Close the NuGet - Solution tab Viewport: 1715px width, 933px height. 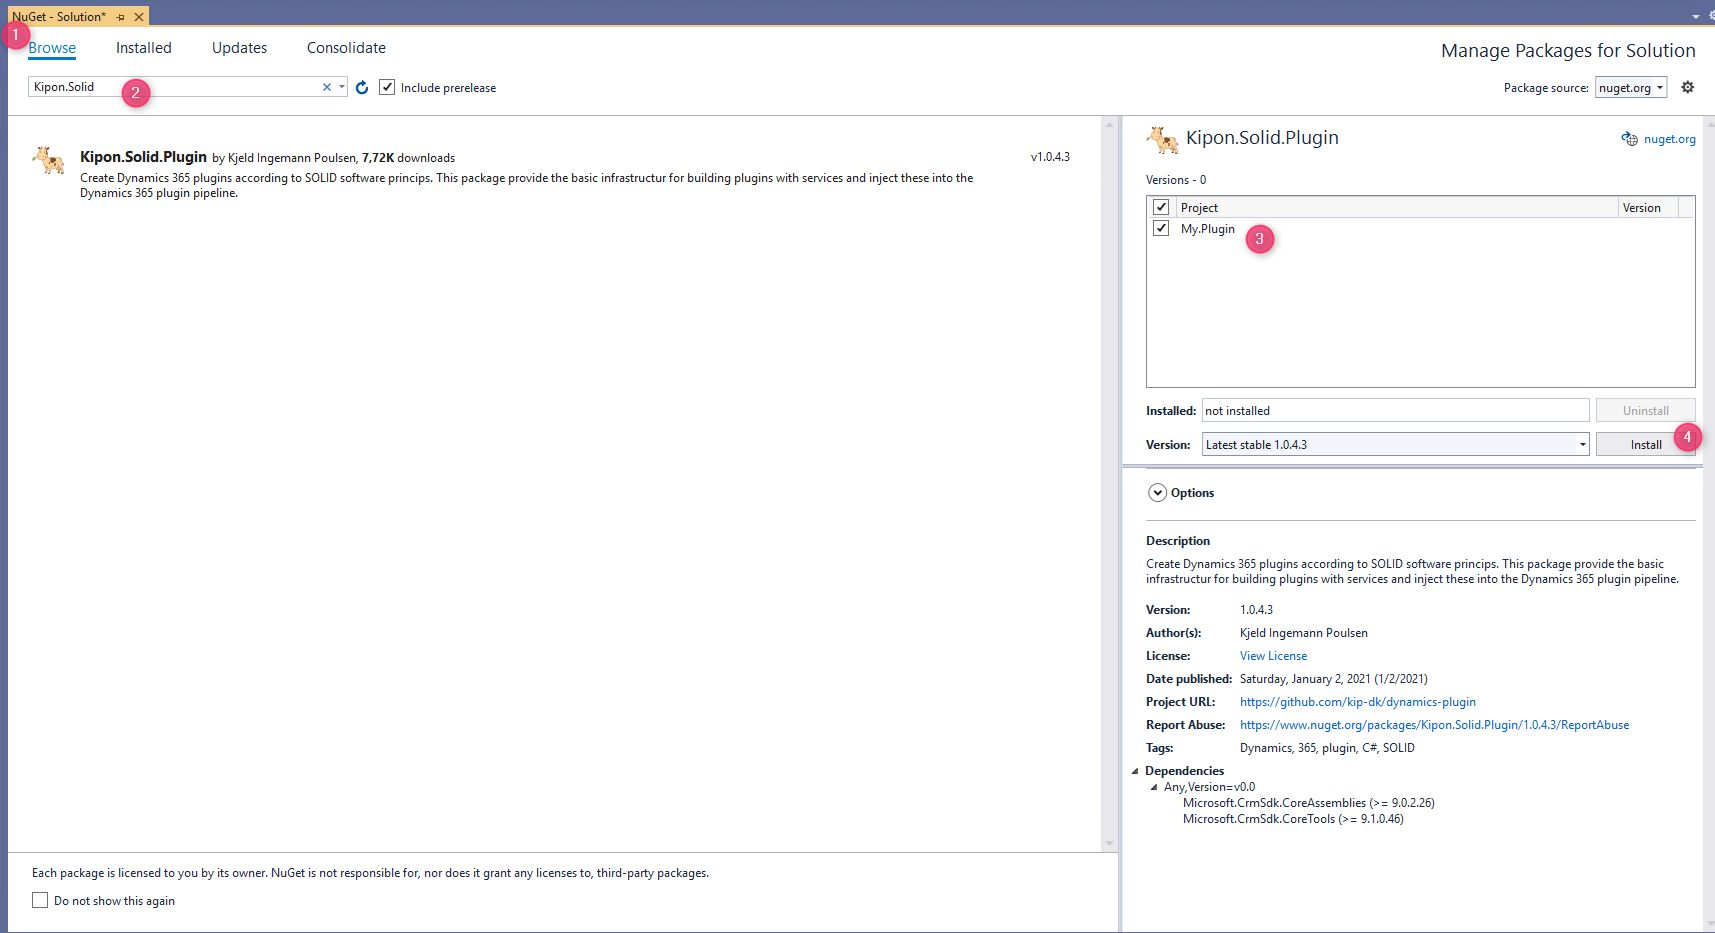[x=139, y=17]
